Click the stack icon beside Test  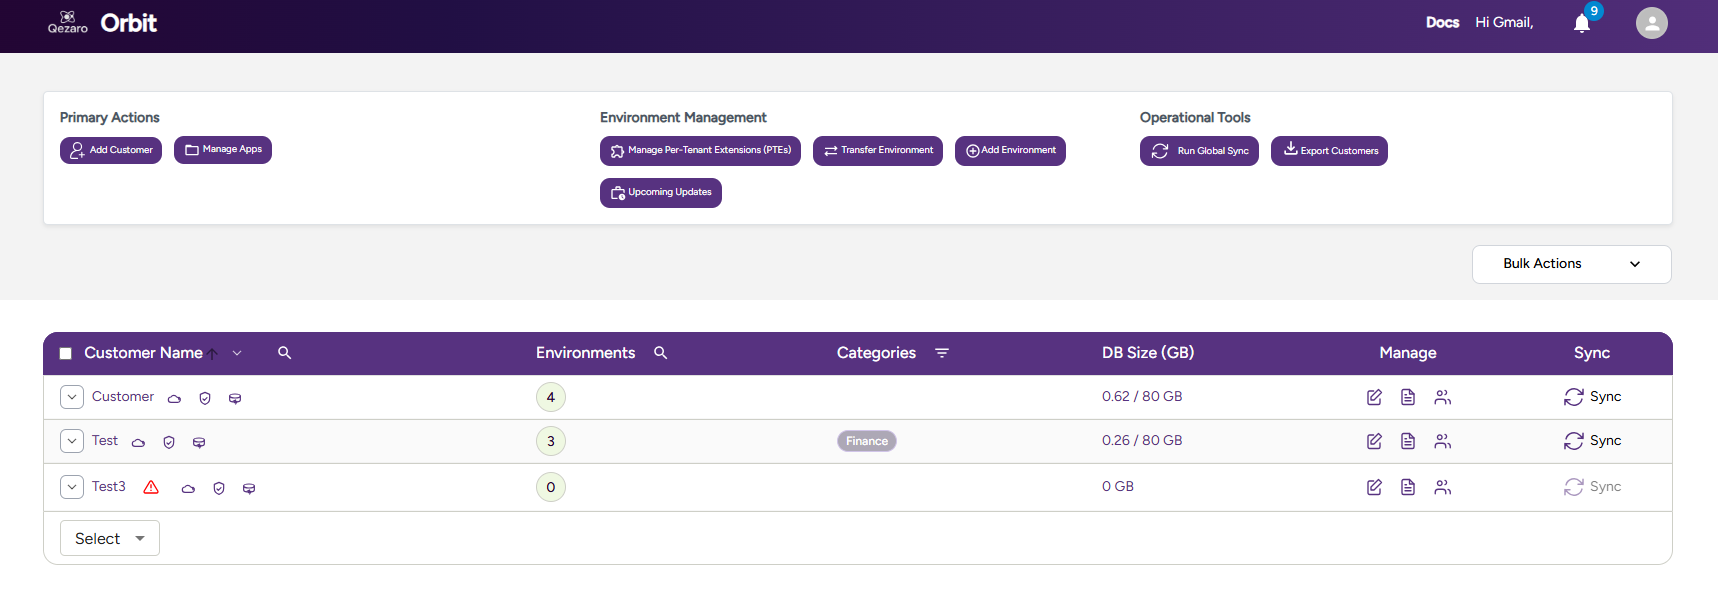199,442
